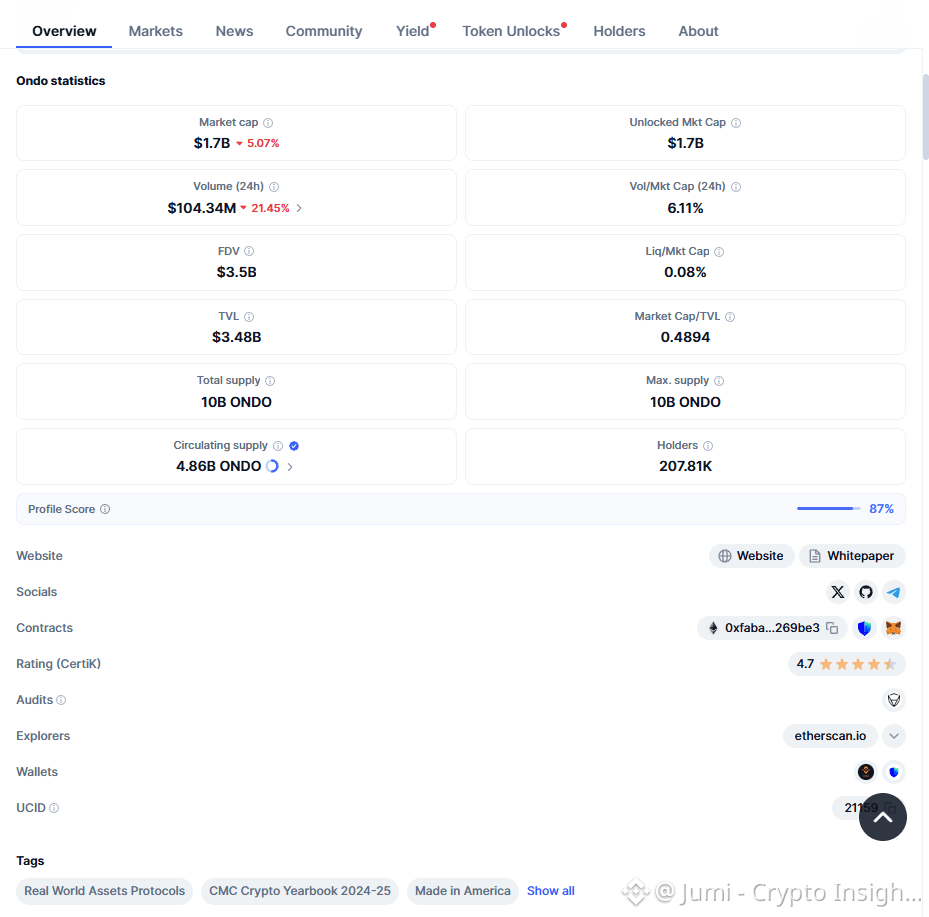Click the 0xfaba...269be3 contract chip

coord(772,628)
